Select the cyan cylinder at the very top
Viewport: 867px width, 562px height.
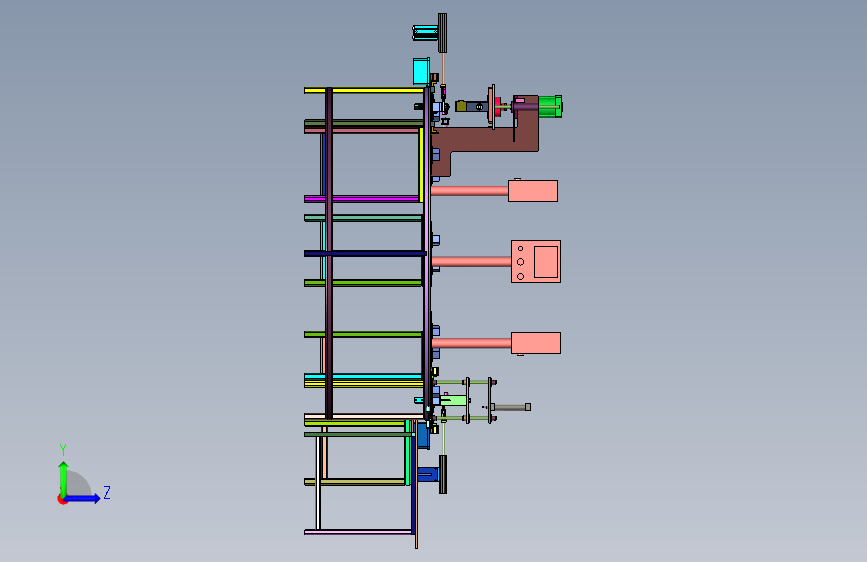(425, 33)
